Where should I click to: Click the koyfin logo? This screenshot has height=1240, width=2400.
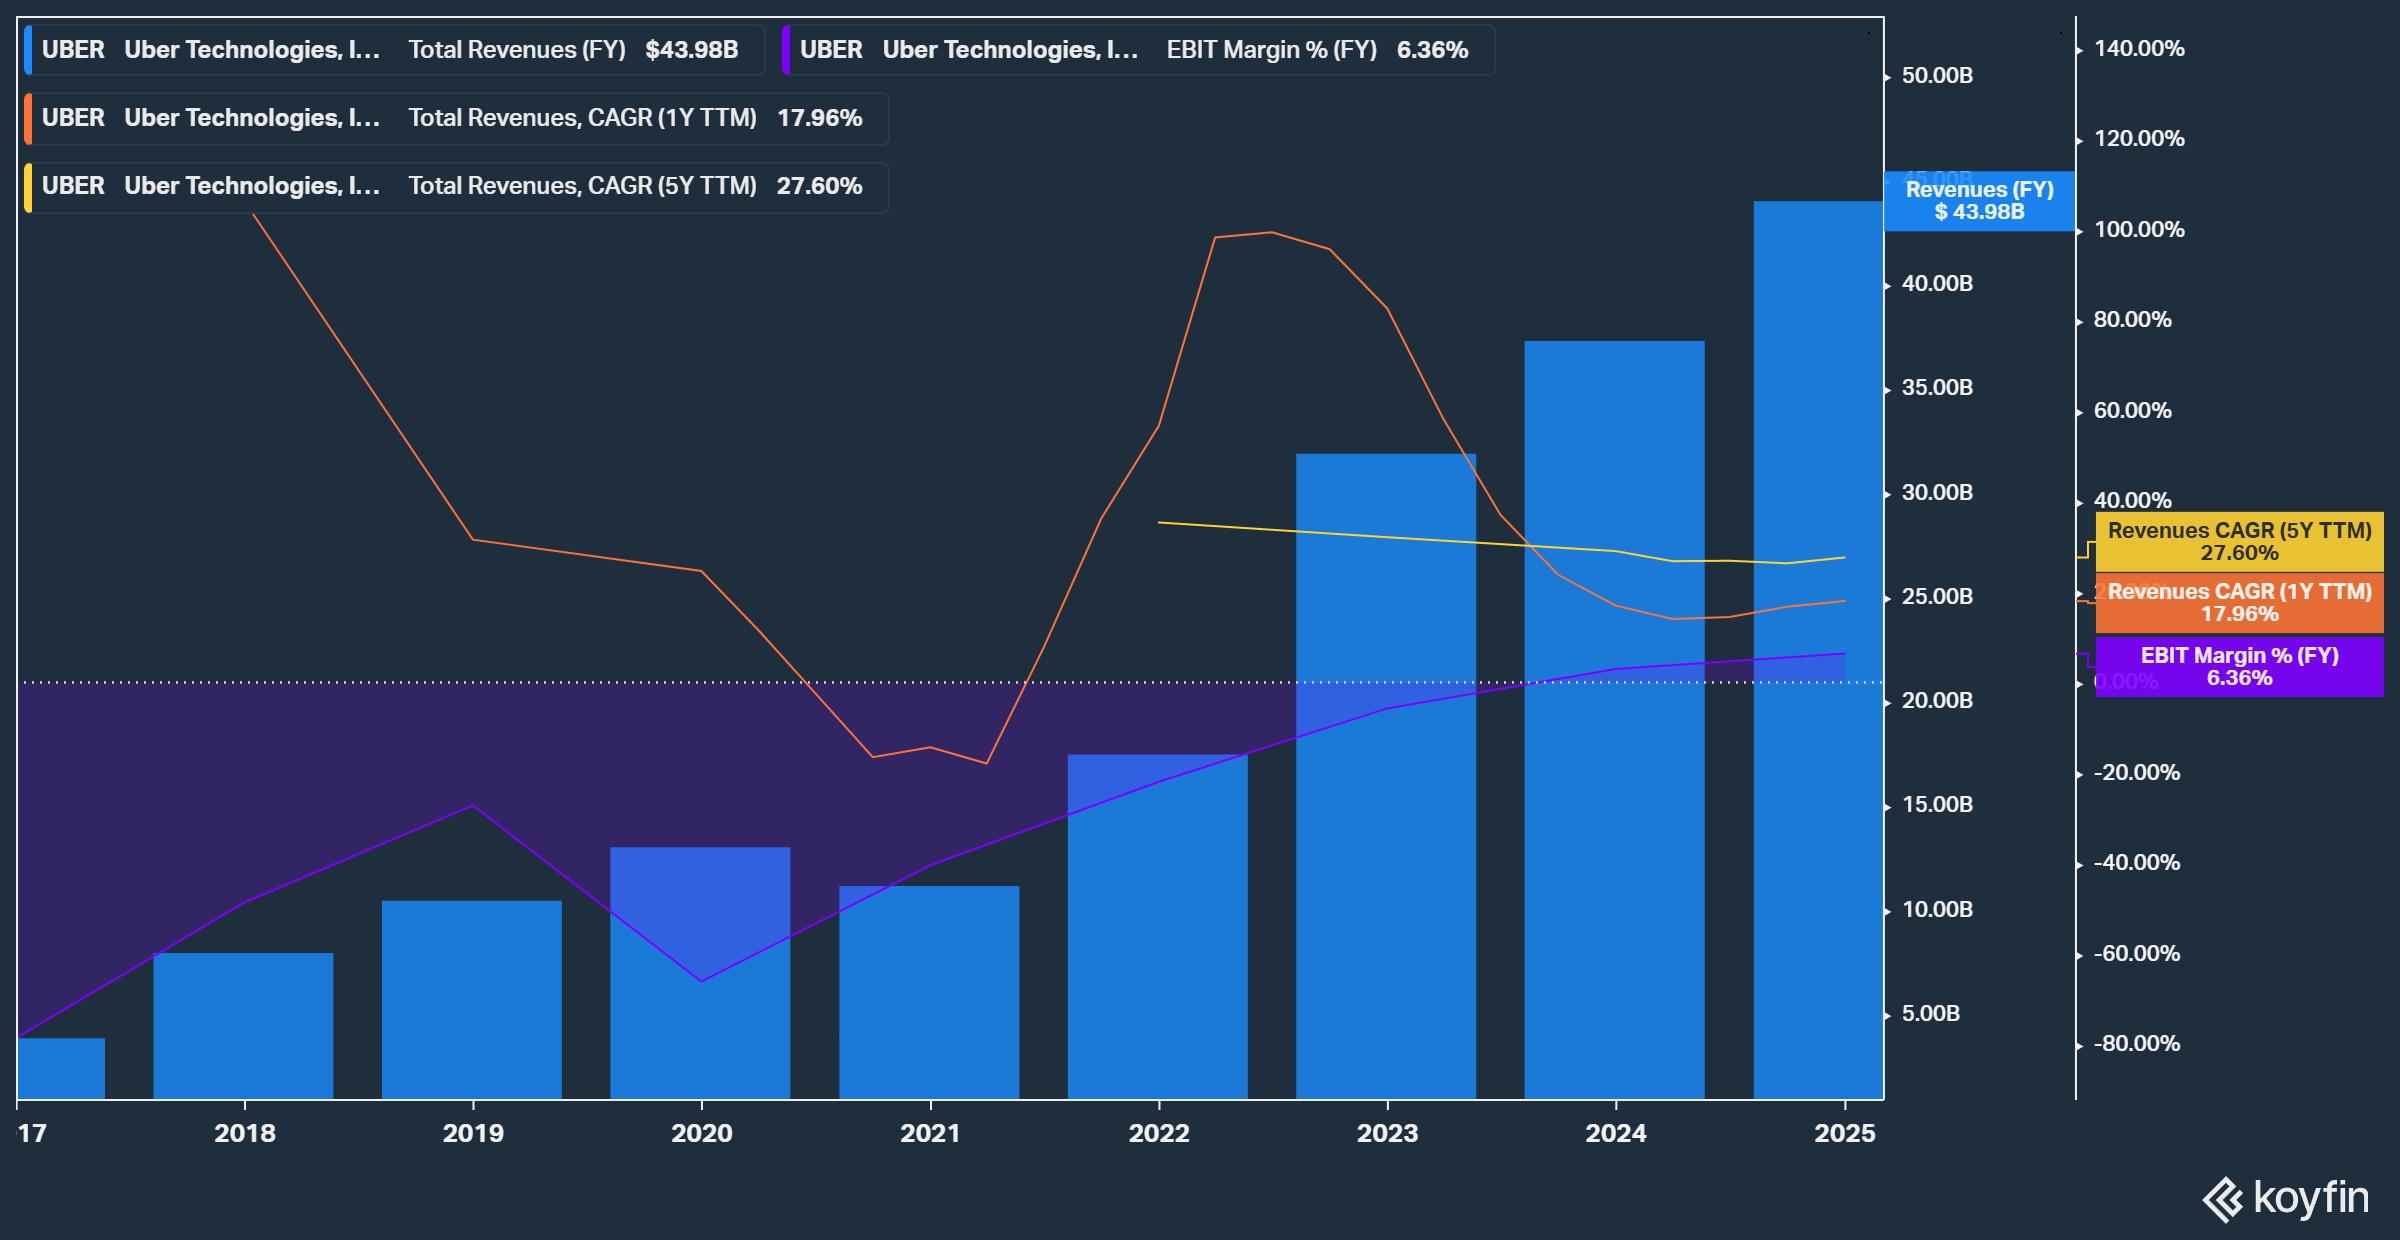click(x=2285, y=1198)
